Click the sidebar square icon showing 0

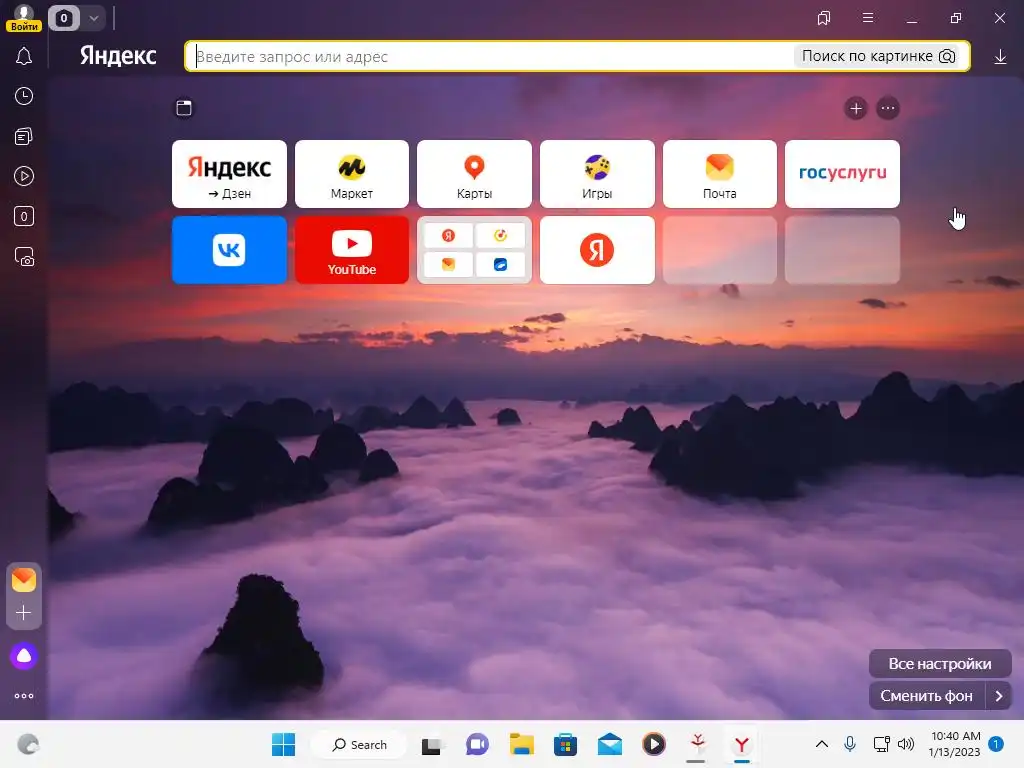coord(24,216)
